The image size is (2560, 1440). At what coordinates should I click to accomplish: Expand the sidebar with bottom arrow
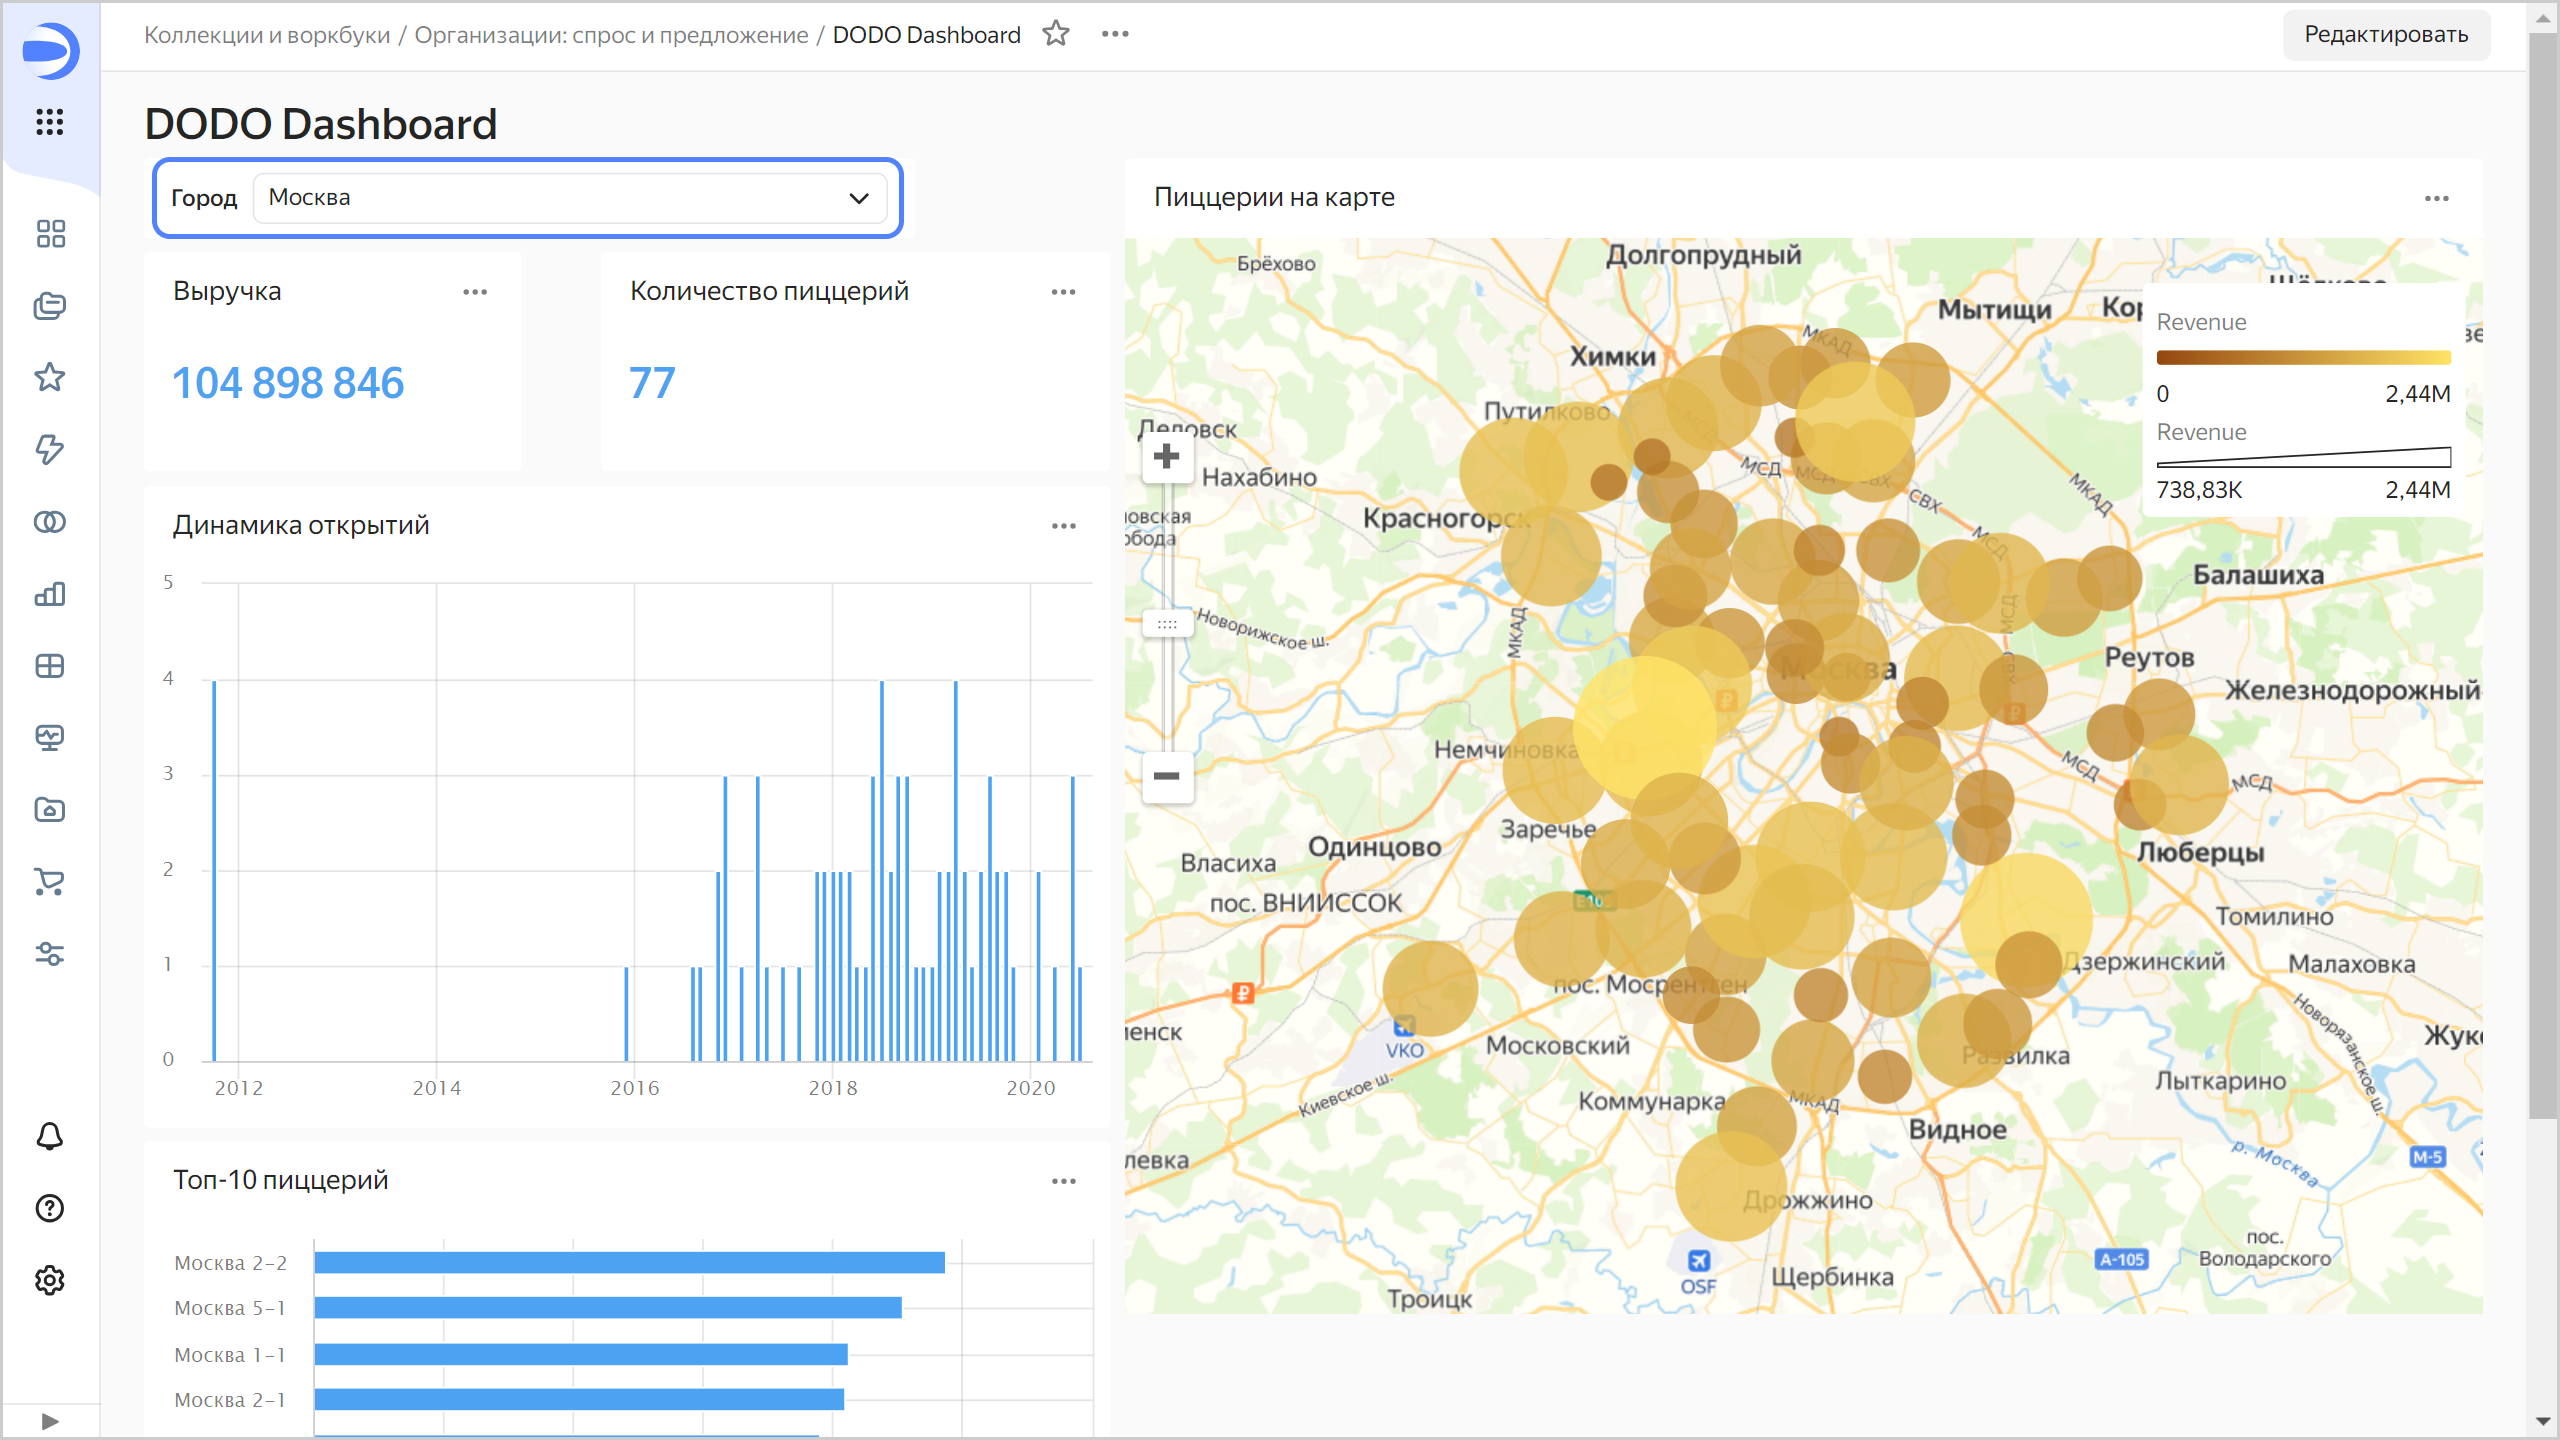(x=50, y=1421)
